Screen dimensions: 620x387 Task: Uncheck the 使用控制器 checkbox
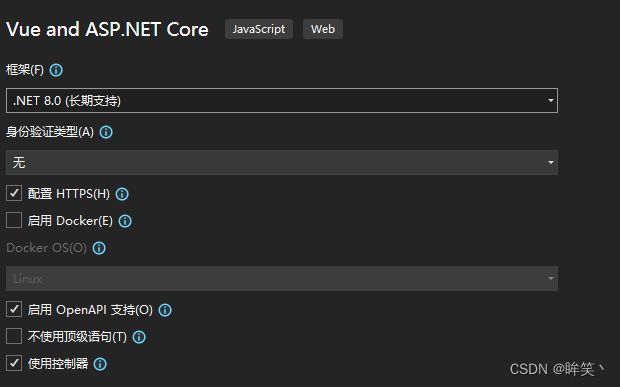(x=14, y=363)
